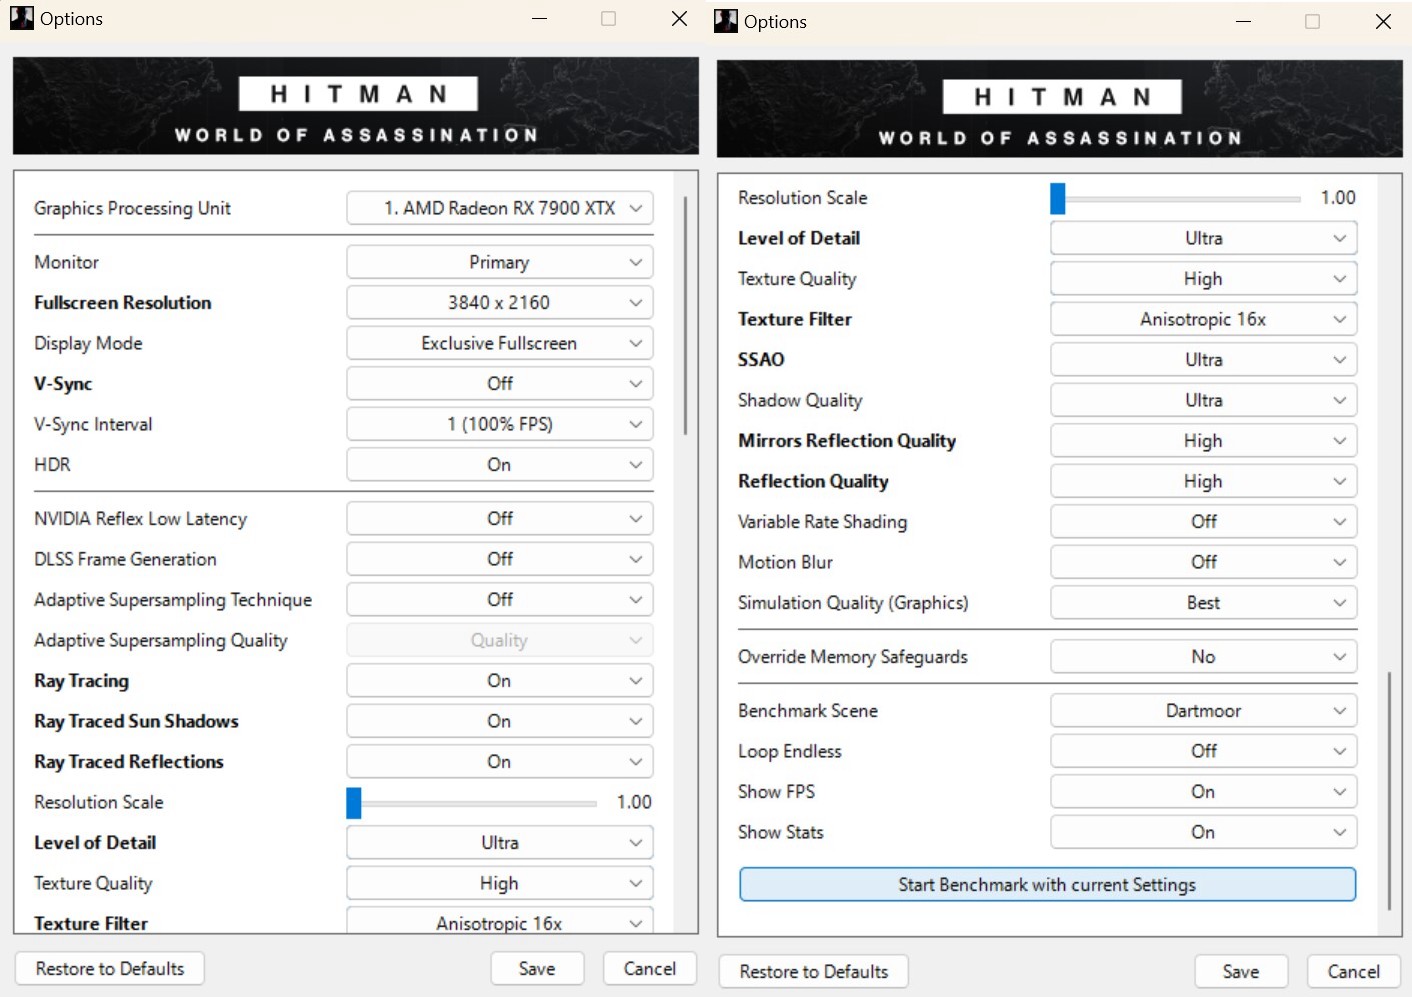The width and height of the screenshot is (1412, 997).
Task: Open the Shadow Quality dropdown
Action: click(x=1204, y=400)
